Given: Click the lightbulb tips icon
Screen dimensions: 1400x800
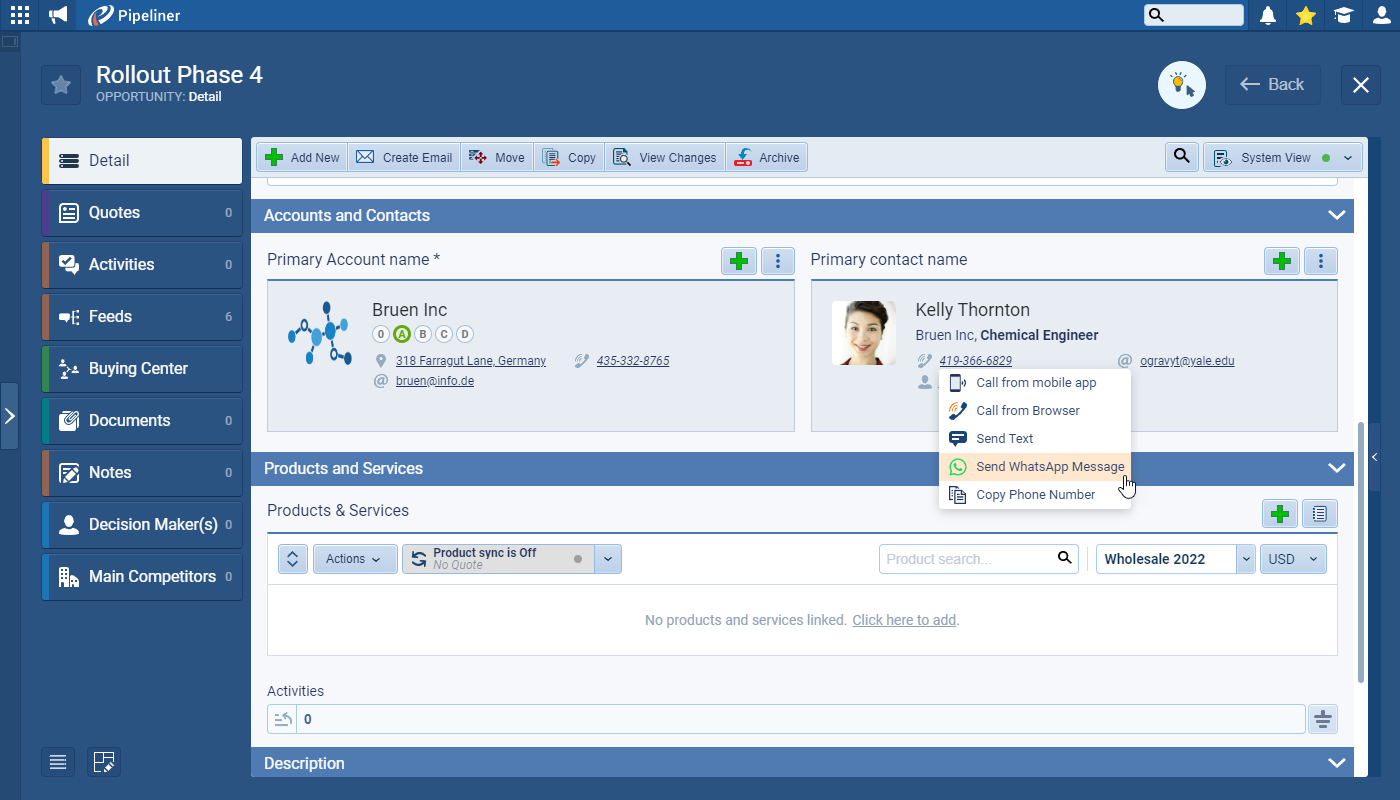Looking at the screenshot, I should [1182, 85].
